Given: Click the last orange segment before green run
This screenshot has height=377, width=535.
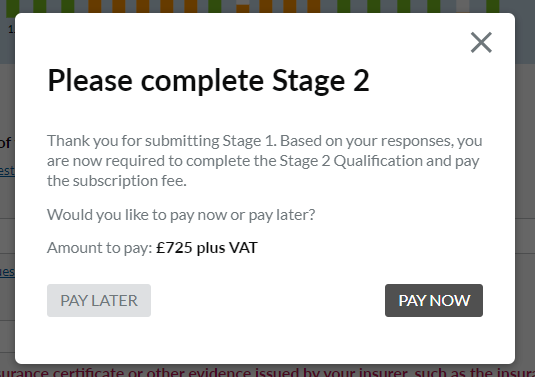Looking at the screenshot, I should click(x=314, y=6).
